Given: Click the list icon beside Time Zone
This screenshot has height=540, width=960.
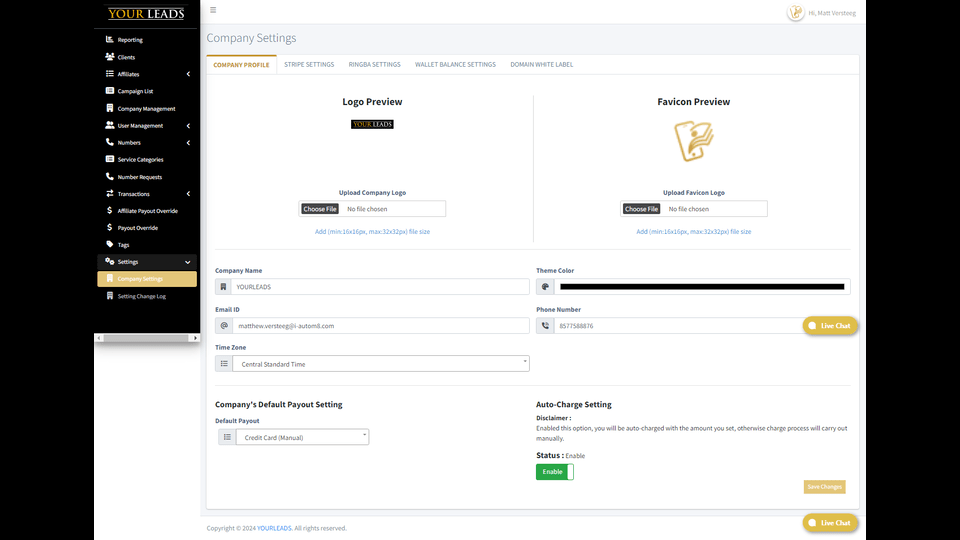Looking at the screenshot, I should [224, 364].
